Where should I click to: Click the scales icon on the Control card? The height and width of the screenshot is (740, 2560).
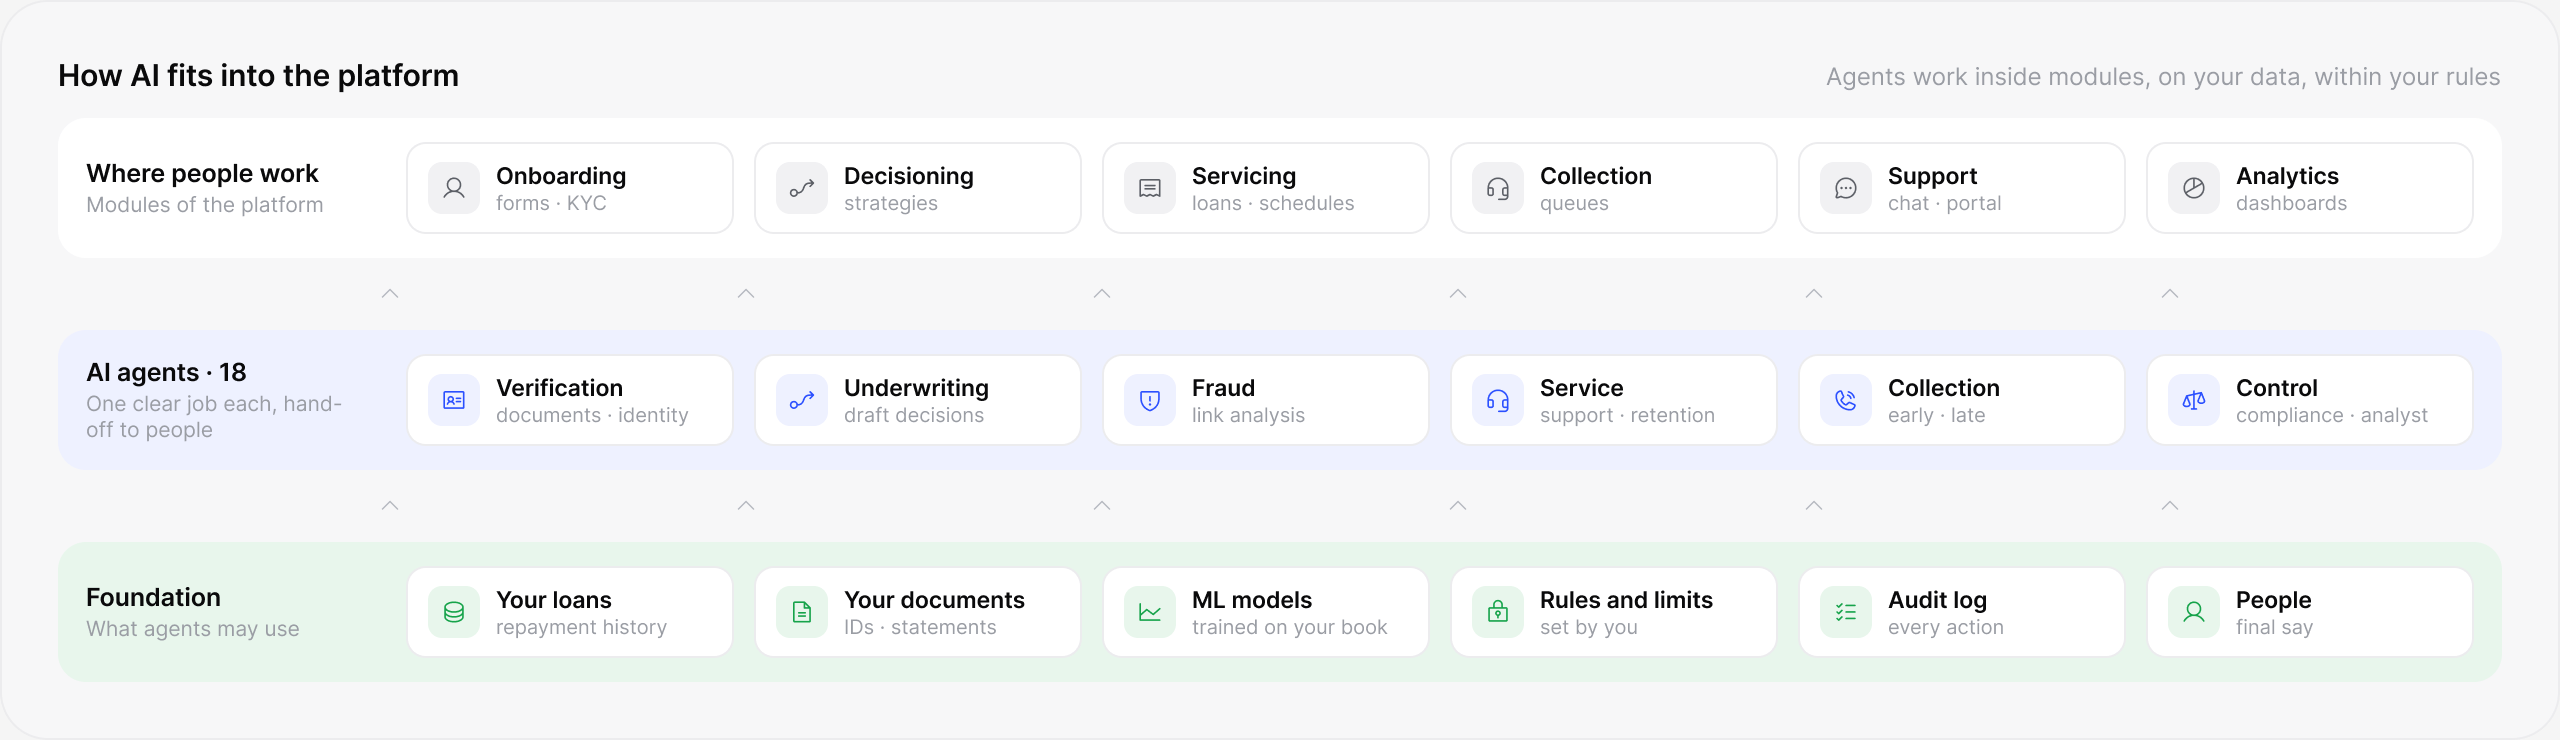coord(2194,400)
